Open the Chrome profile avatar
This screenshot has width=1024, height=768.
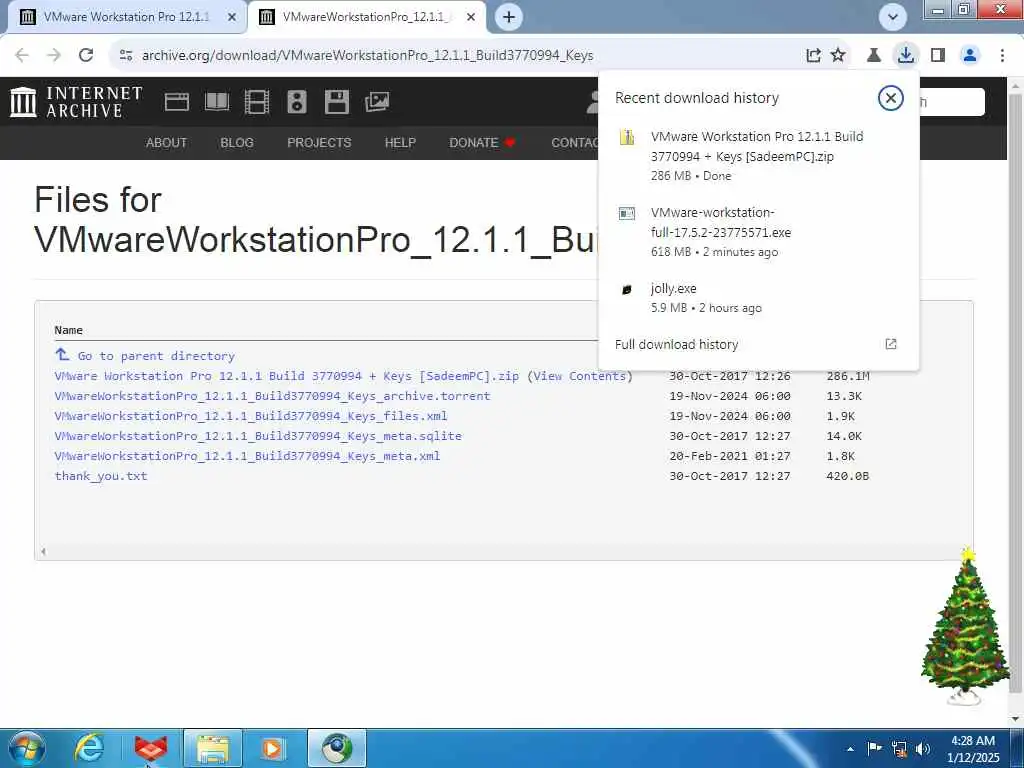click(x=970, y=56)
